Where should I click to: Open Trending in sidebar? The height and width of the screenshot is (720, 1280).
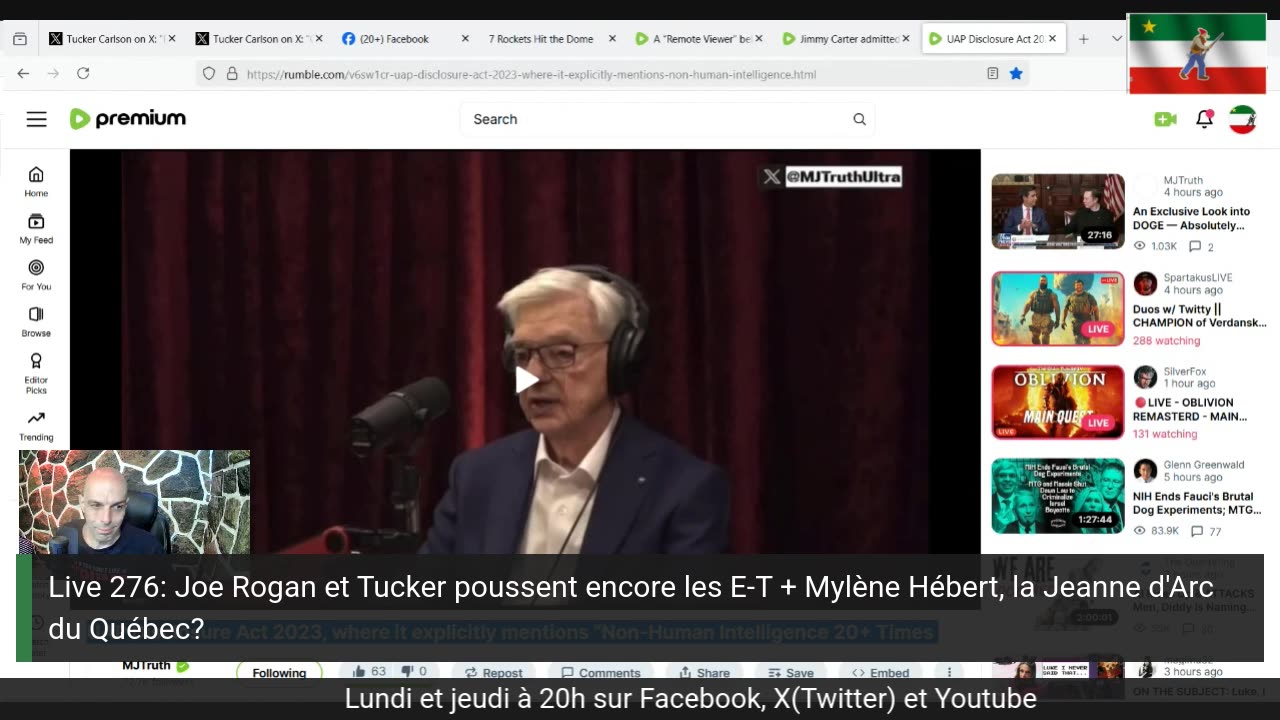(36, 425)
